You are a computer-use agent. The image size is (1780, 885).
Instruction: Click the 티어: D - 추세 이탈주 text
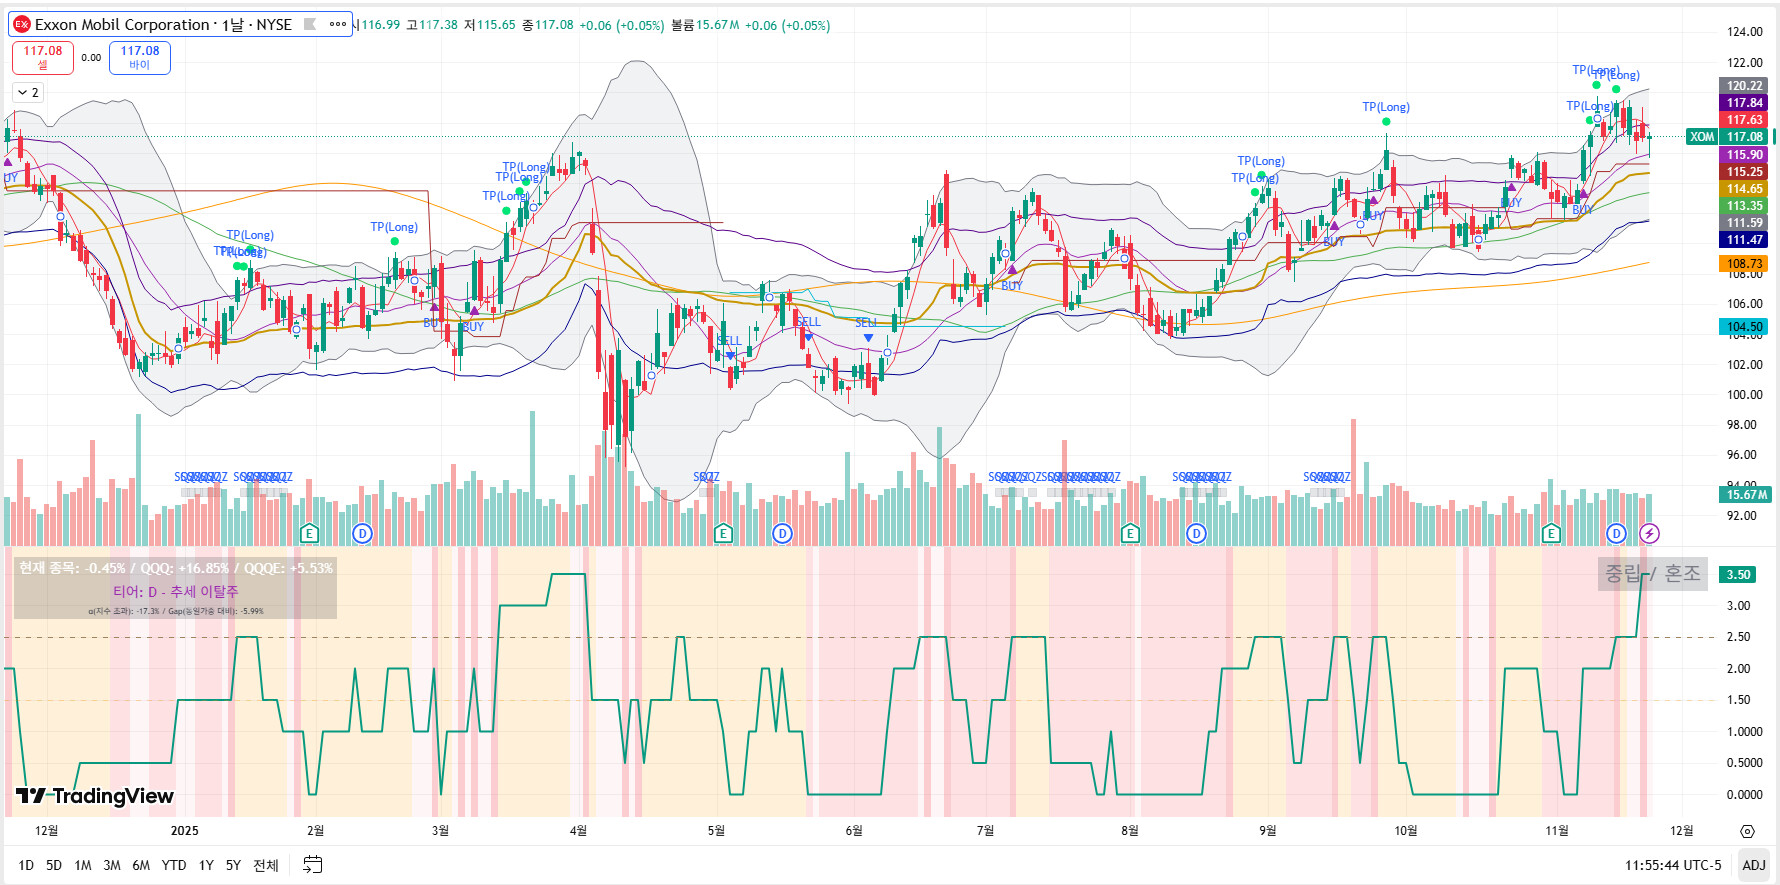(176, 591)
